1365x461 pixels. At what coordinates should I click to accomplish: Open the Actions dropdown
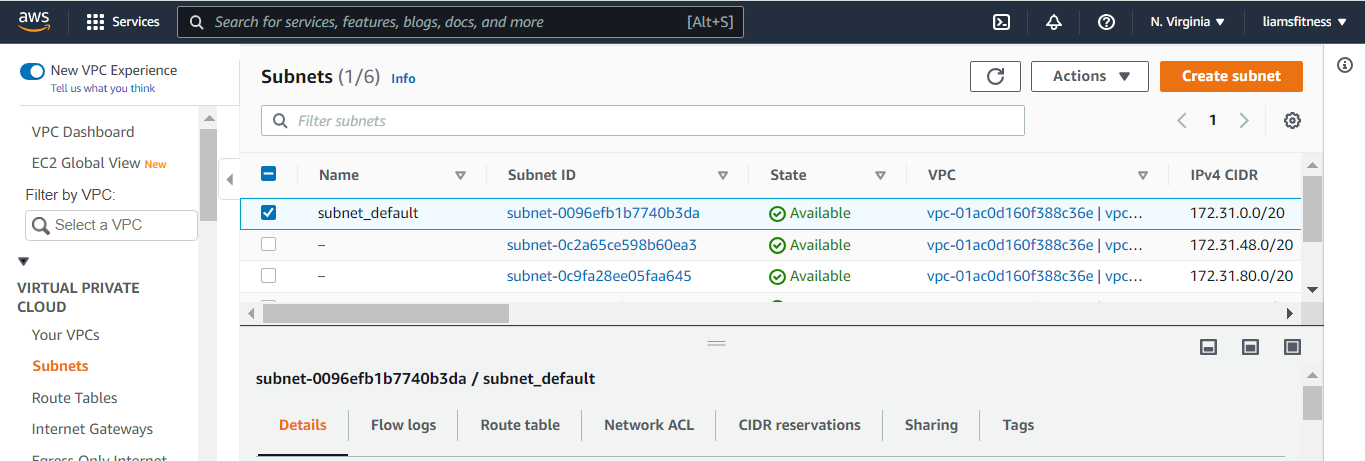[x=1089, y=76]
